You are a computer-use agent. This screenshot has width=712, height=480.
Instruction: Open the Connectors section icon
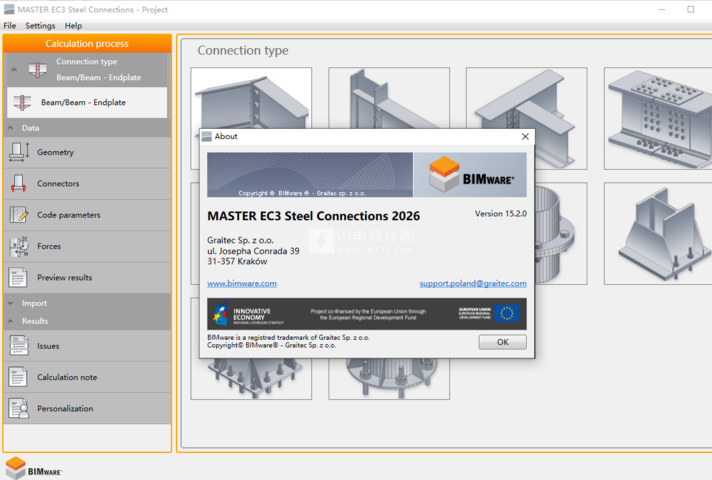click(x=19, y=184)
